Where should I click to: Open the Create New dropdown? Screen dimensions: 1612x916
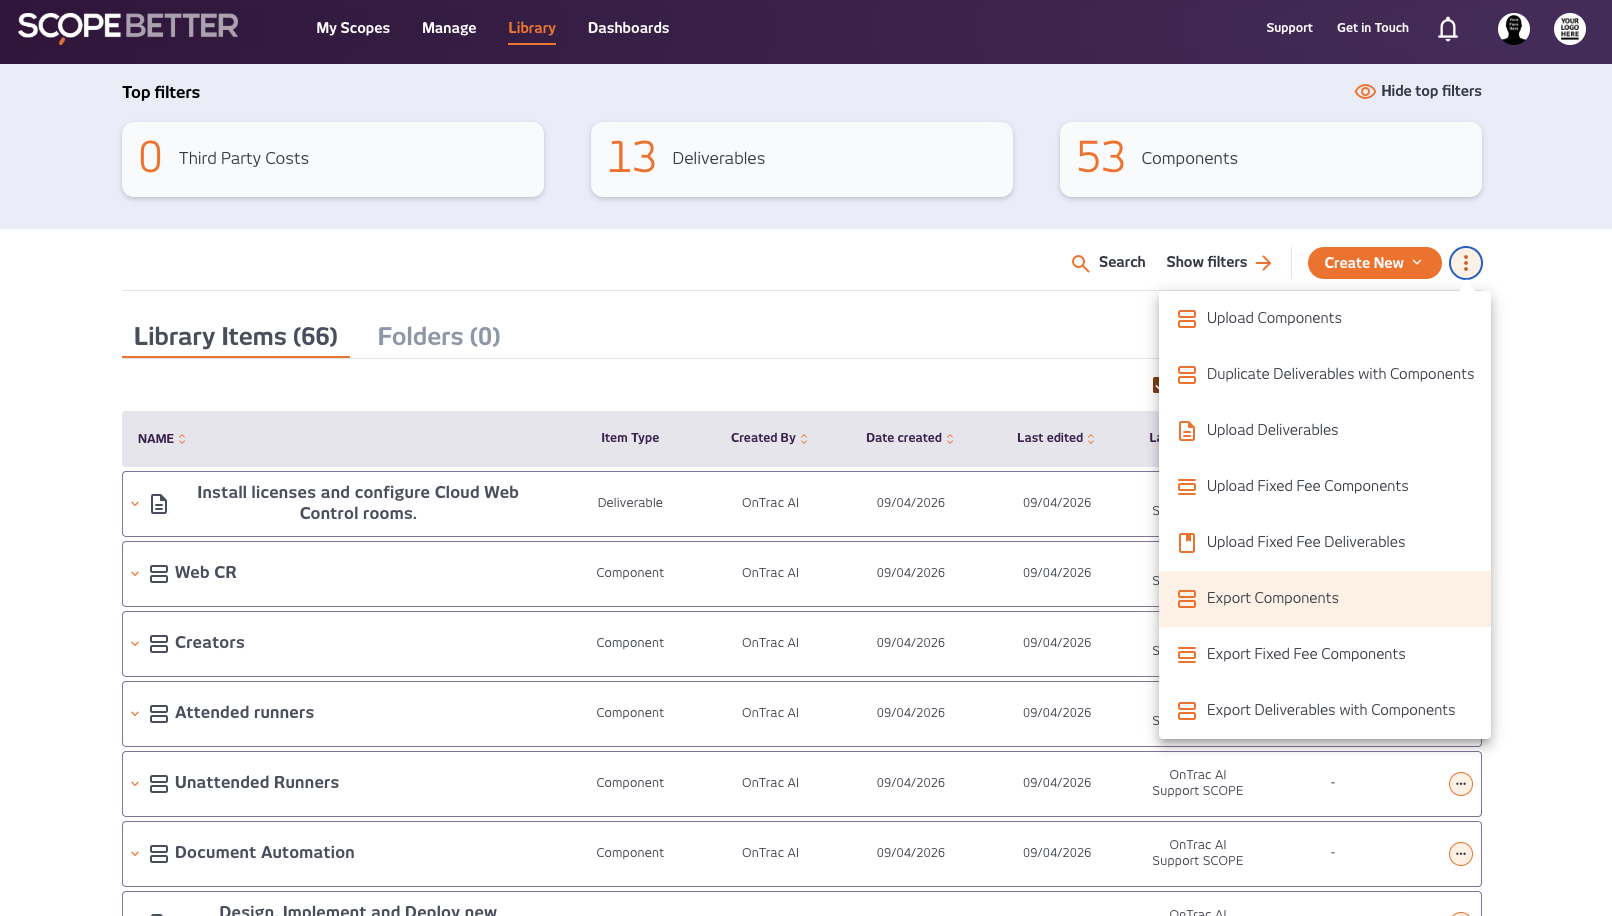tap(1373, 263)
